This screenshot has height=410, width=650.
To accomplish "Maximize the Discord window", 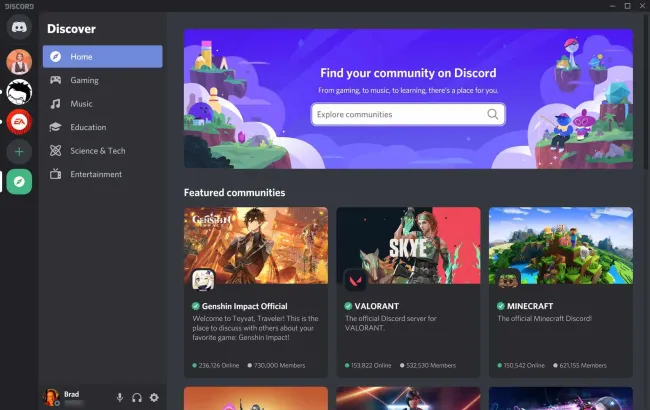I will point(627,6).
